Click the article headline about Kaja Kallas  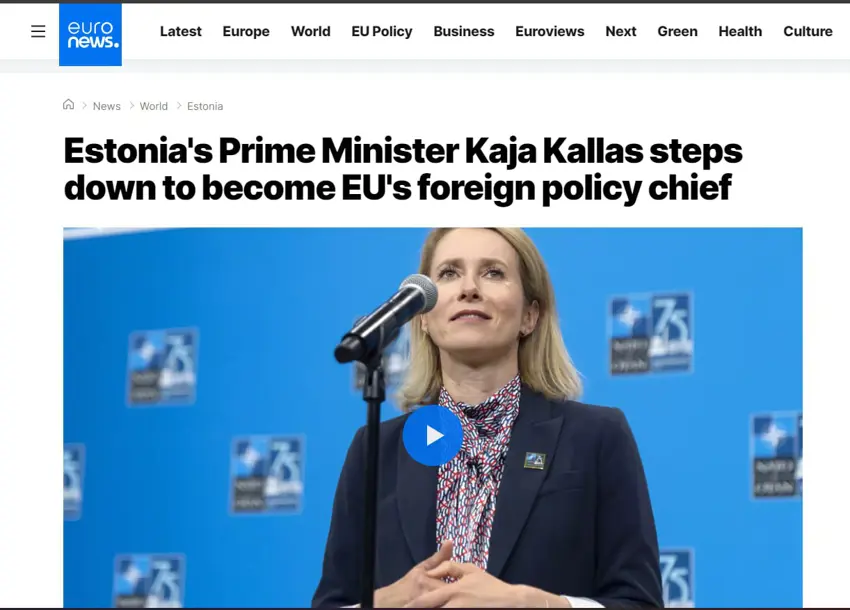point(403,169)
